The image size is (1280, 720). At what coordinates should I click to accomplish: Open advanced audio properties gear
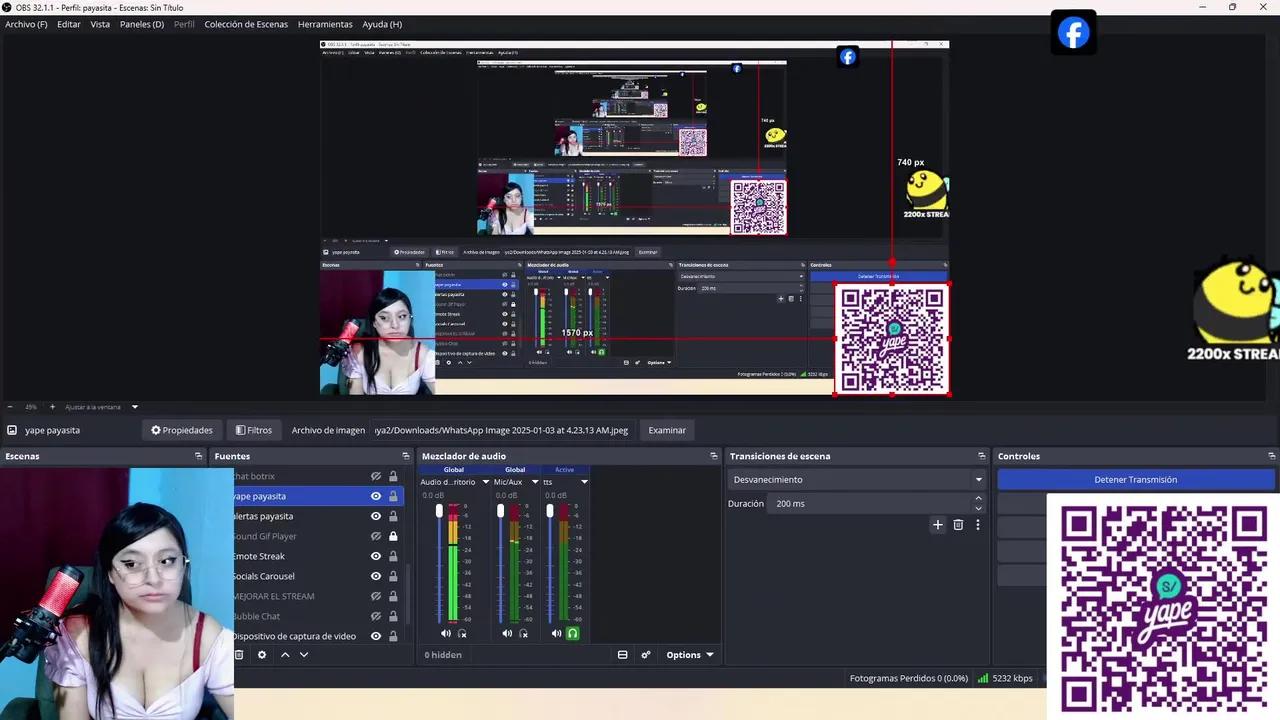646,655
